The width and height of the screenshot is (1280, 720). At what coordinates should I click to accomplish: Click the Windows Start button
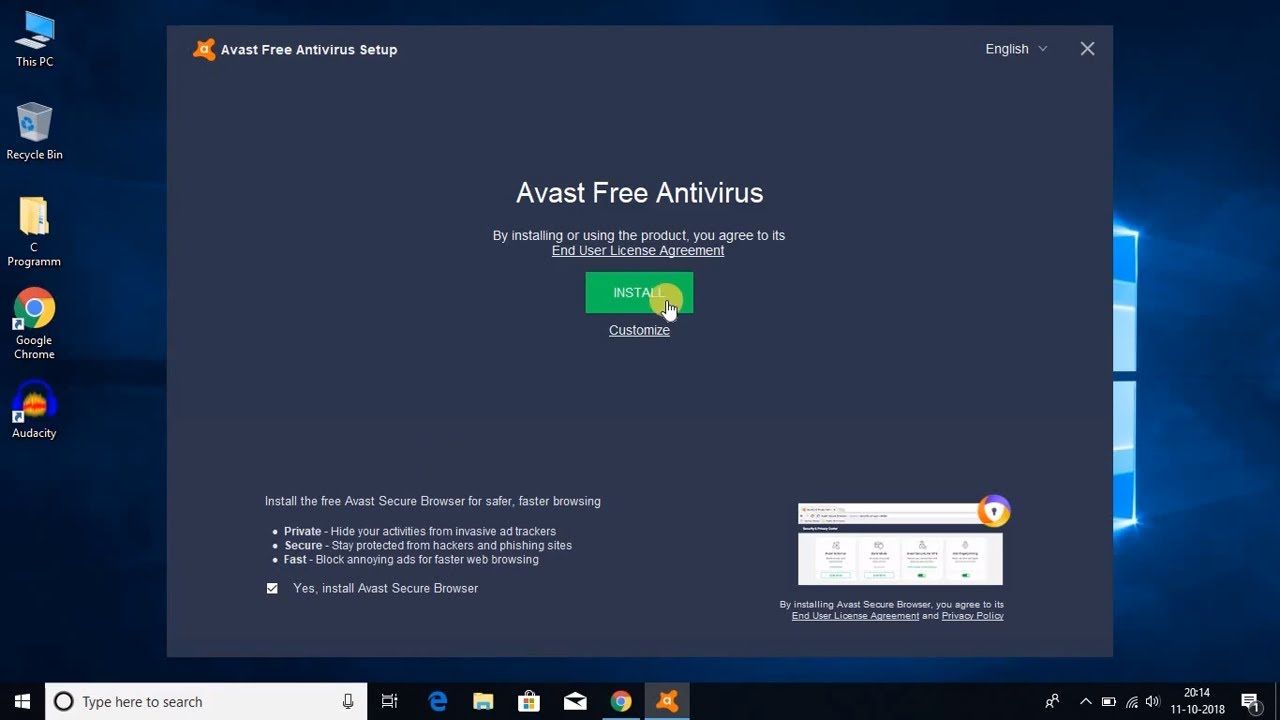22,701
